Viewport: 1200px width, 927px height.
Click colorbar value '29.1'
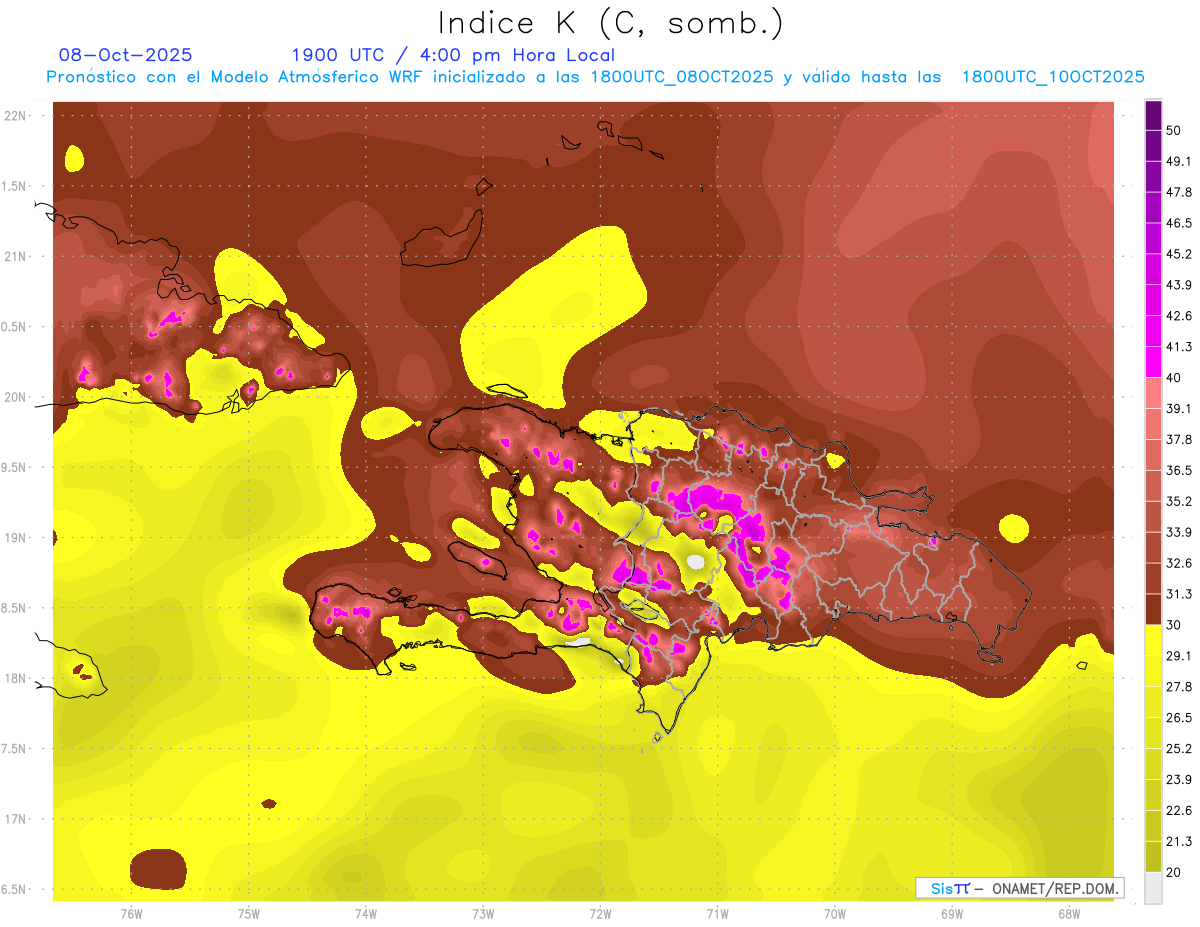point(1180,656)
